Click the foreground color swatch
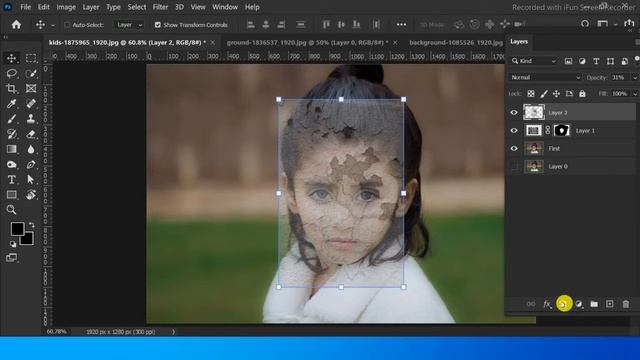Viewport: 640px width, 360px height. click(17, 229)
